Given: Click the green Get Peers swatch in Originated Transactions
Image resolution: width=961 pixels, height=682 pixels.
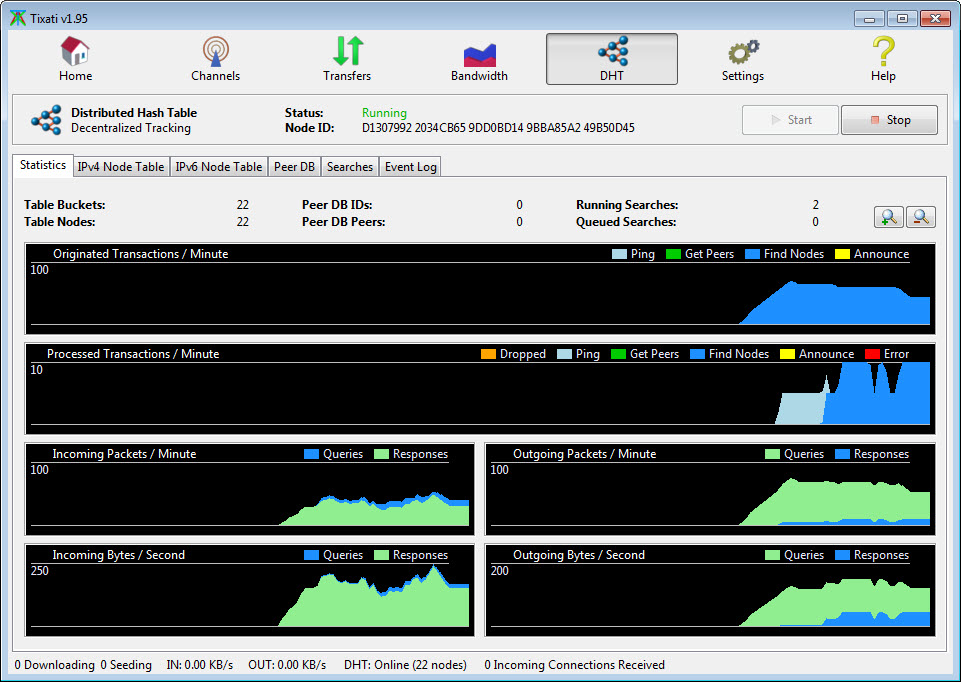Looking at the screenshot, I should [x=674, y=254].
